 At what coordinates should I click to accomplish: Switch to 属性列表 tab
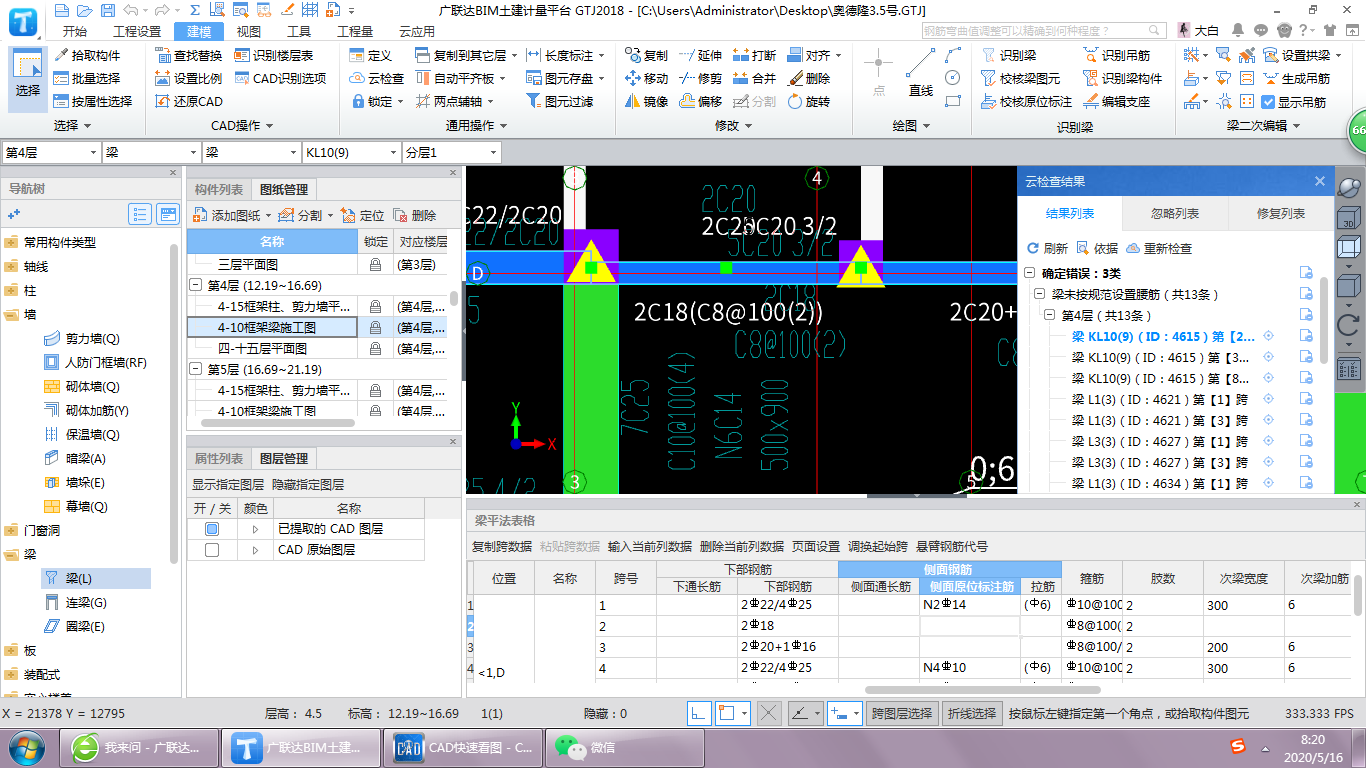coord(219,458)
